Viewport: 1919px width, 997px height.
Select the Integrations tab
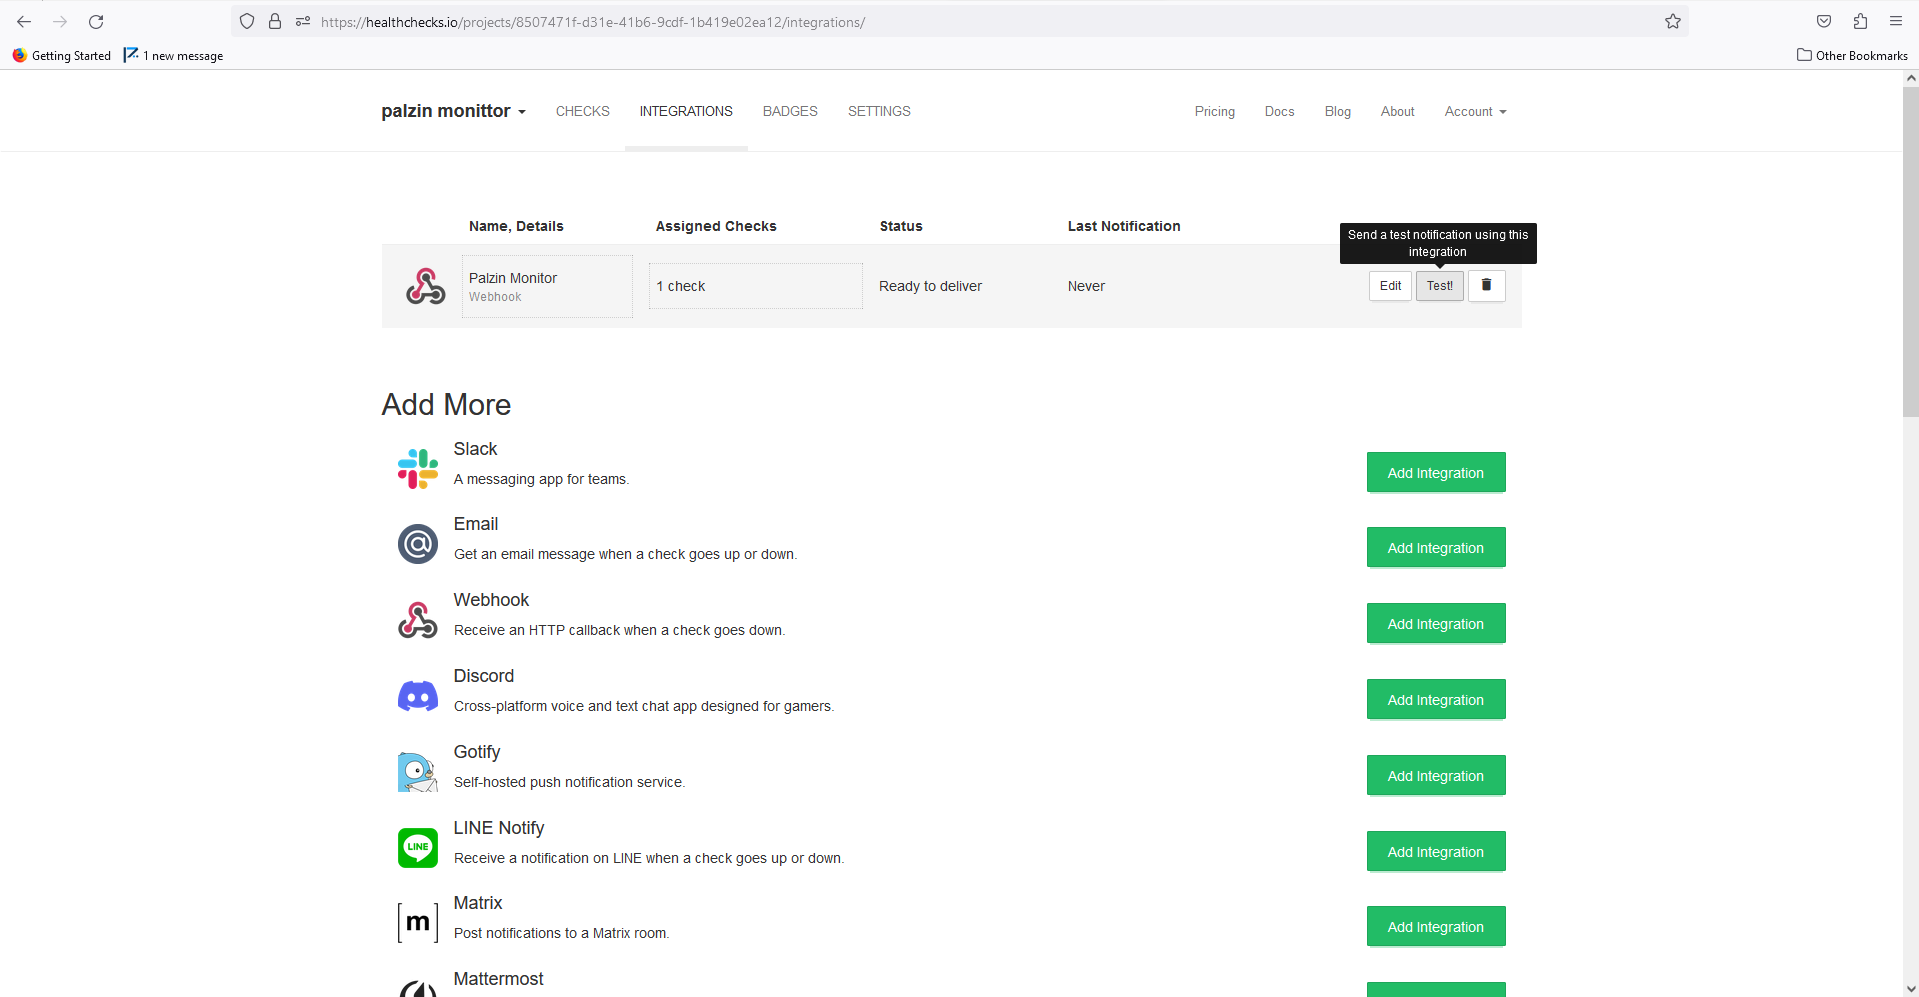click(x=686, y=111)
